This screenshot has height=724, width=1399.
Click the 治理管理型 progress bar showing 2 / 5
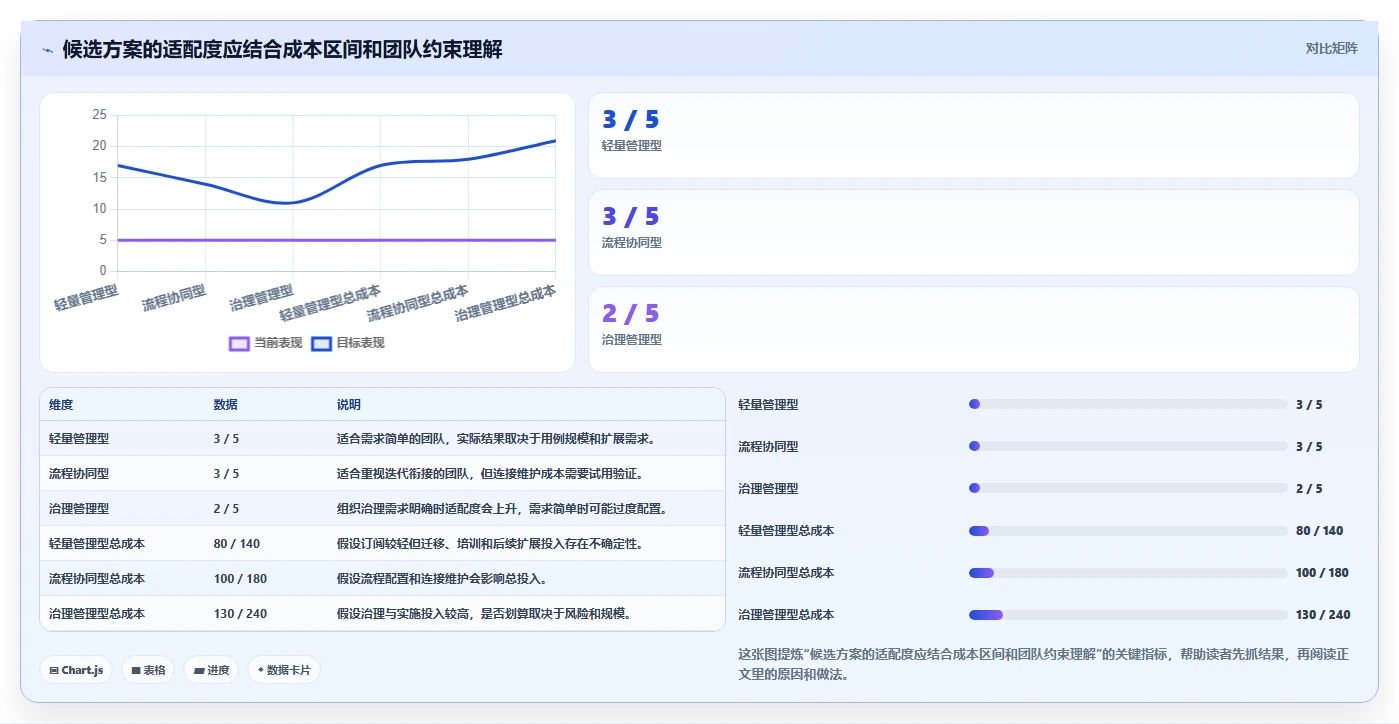1128,489
